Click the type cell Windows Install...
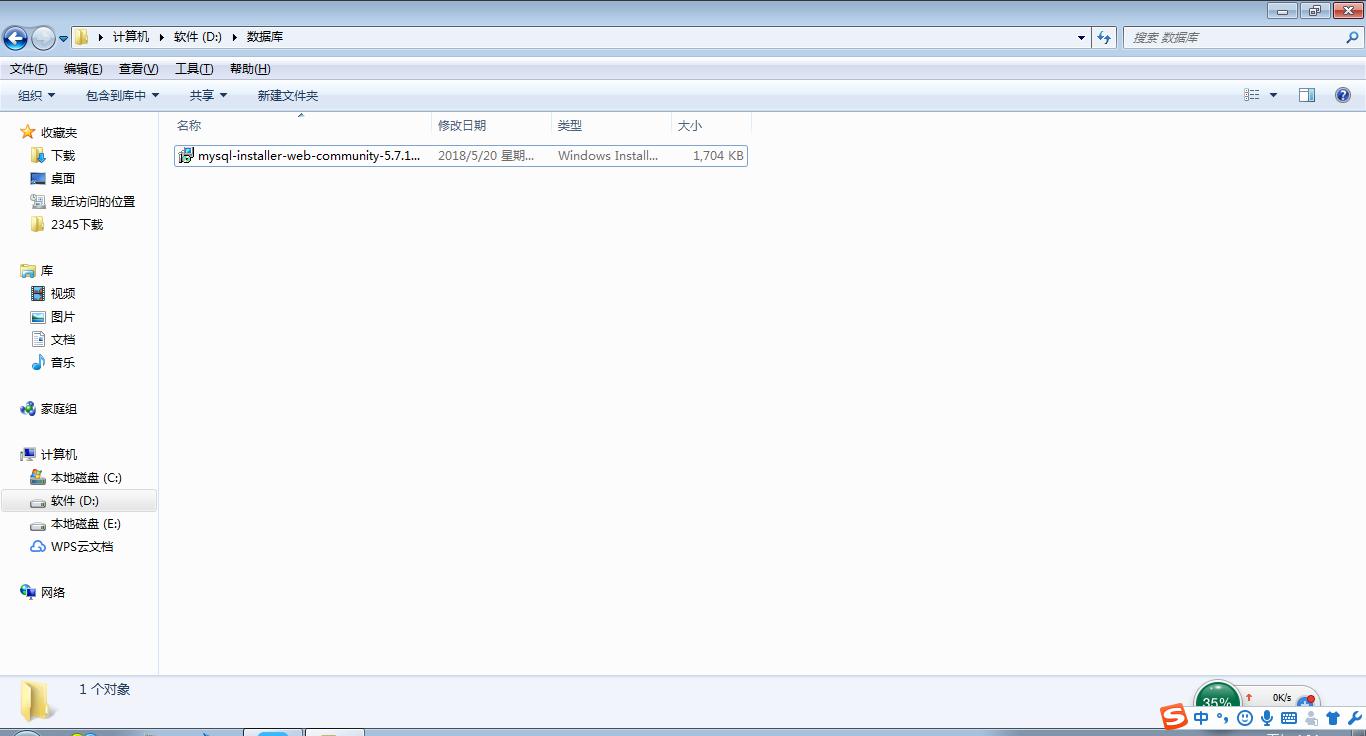The image size is (1366, 736). point(608,156)
